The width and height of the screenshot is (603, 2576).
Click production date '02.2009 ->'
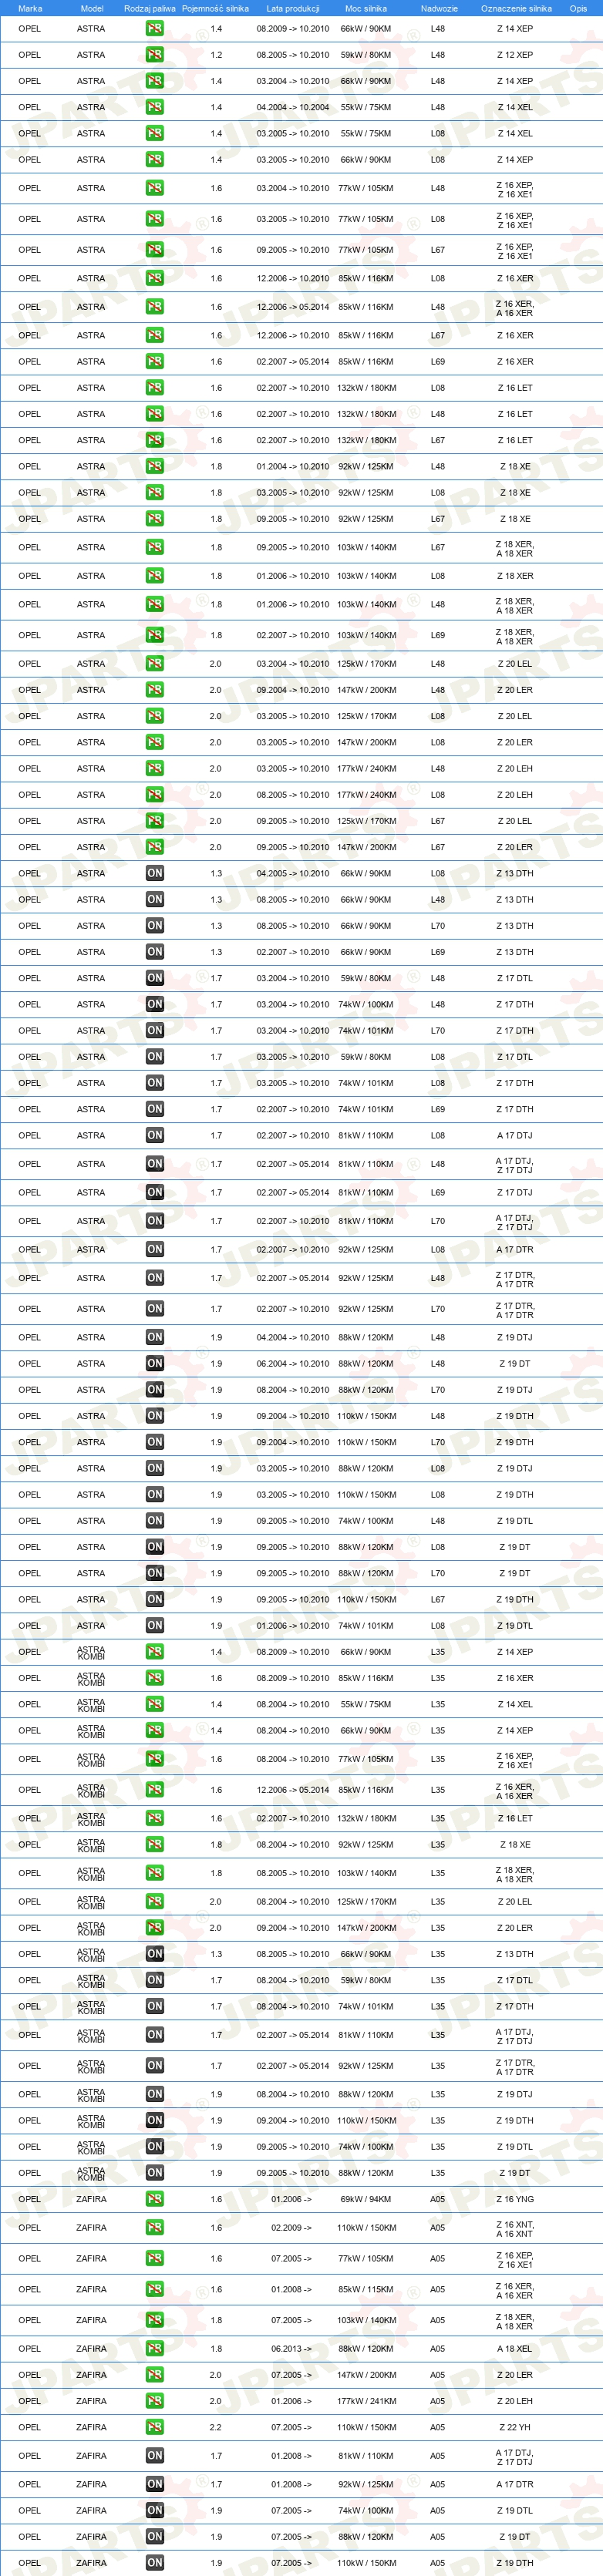pyautogui.click(x=291, y=2228)
